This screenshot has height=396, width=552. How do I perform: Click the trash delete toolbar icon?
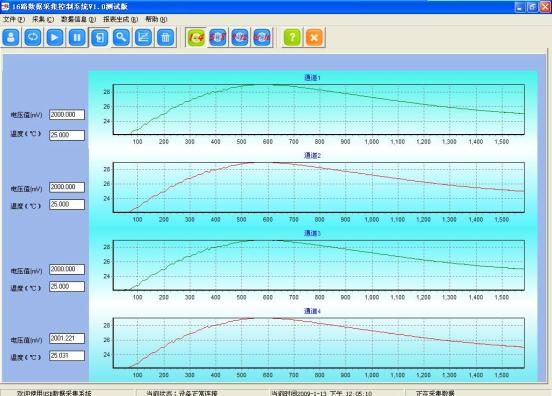[x=166, y=37]
